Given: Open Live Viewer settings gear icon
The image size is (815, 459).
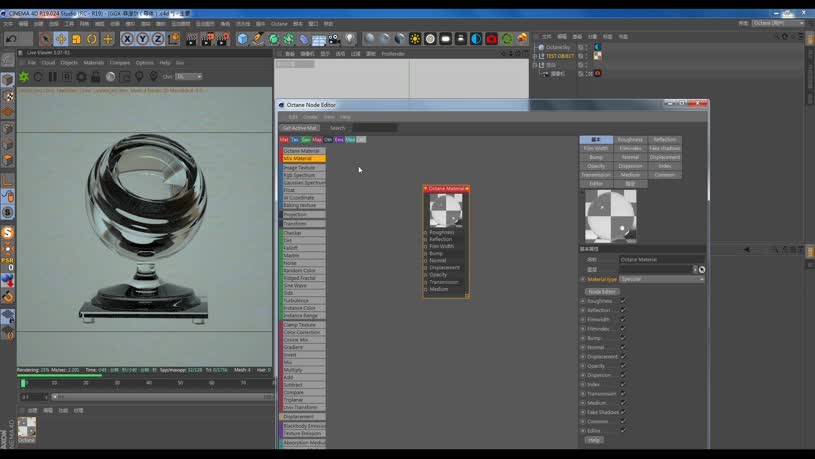Looking at the screenshot, I should pyautogui.click(x=82, y=77).
